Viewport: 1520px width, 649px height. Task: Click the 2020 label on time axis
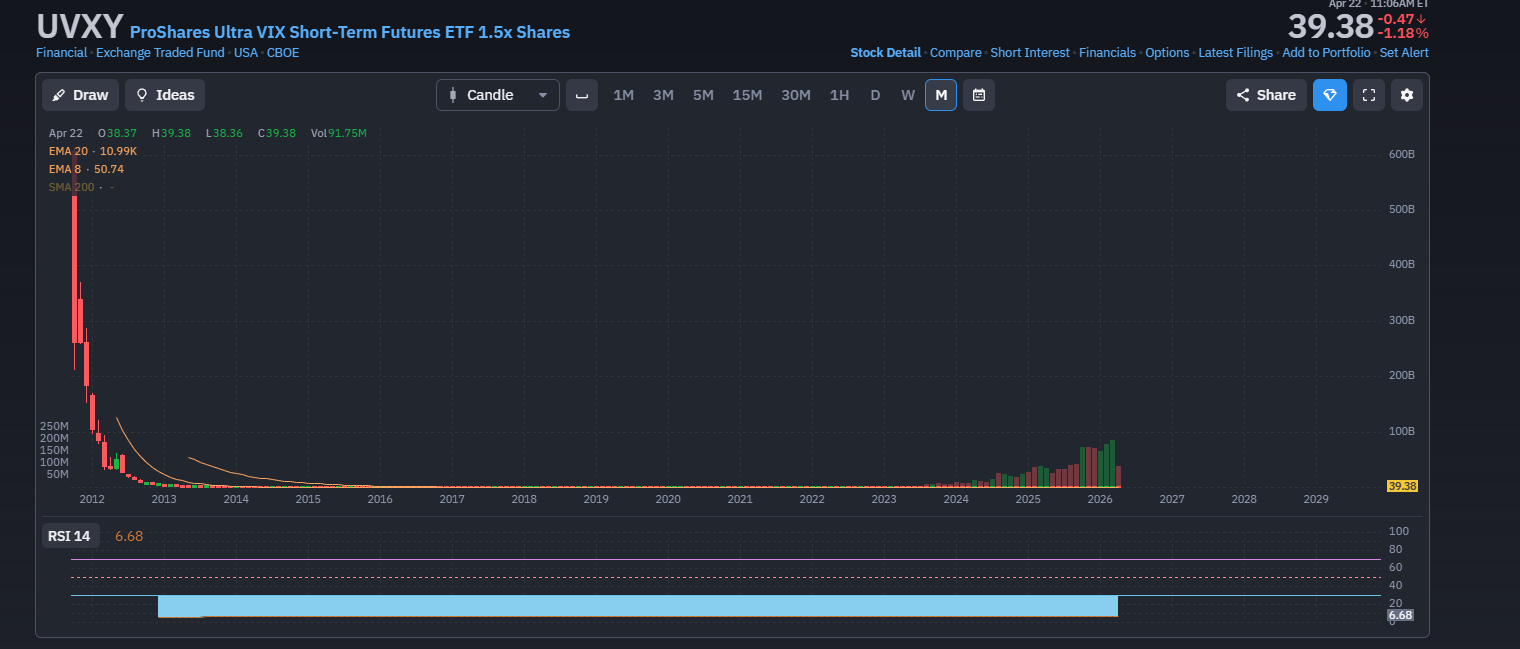pyautogui.click(x=668, y=499)
